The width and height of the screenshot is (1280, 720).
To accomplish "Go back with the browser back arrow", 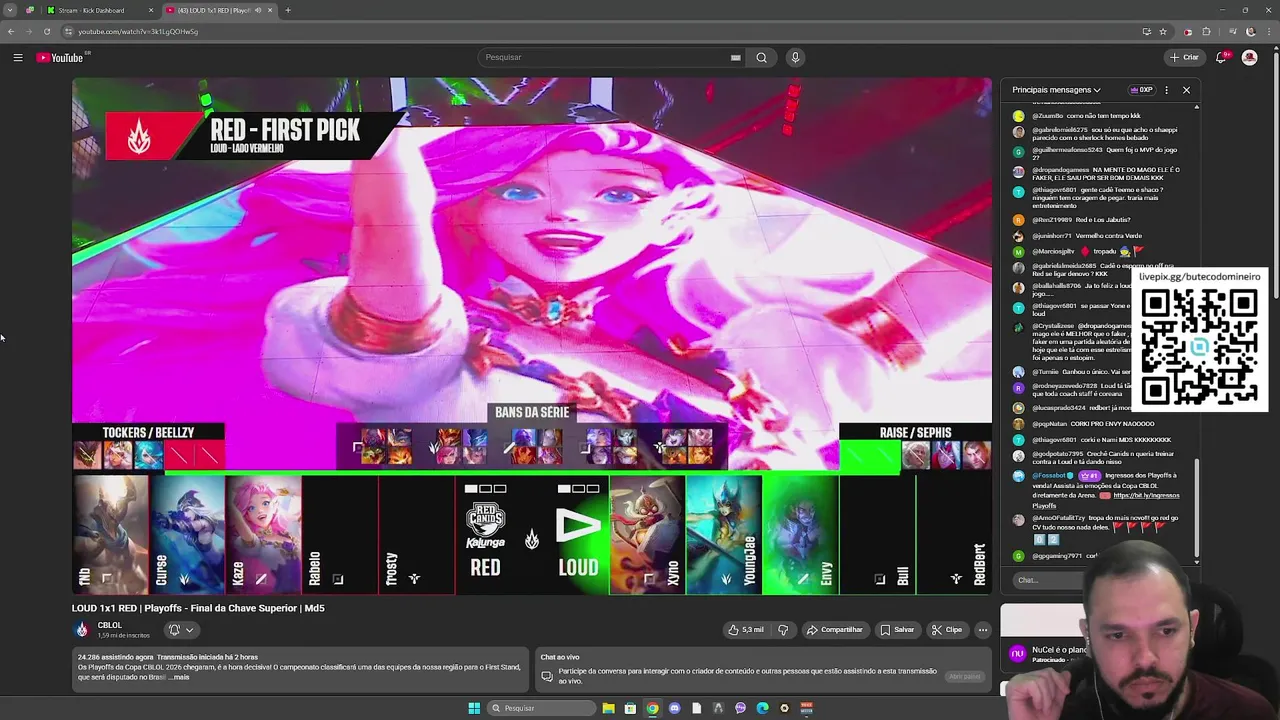I will [11, 31].
